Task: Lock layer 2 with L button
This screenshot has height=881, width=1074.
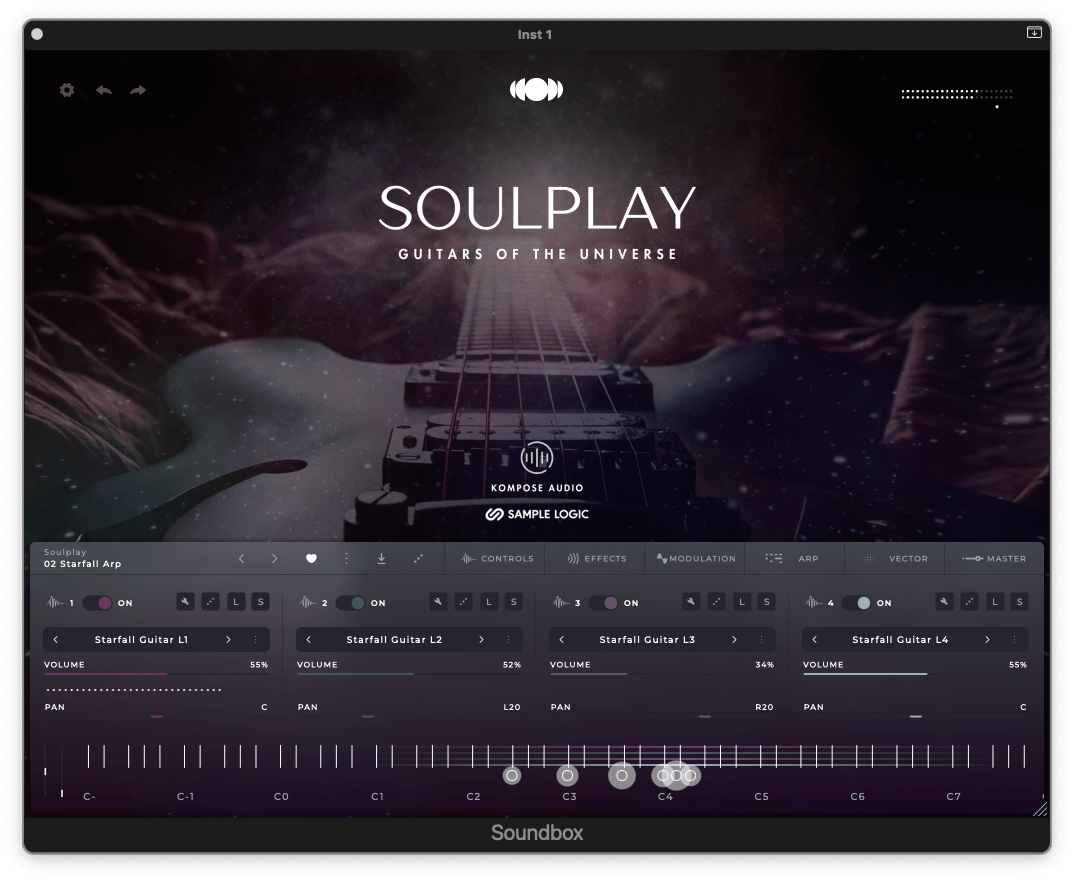Action: coord(488,602)
